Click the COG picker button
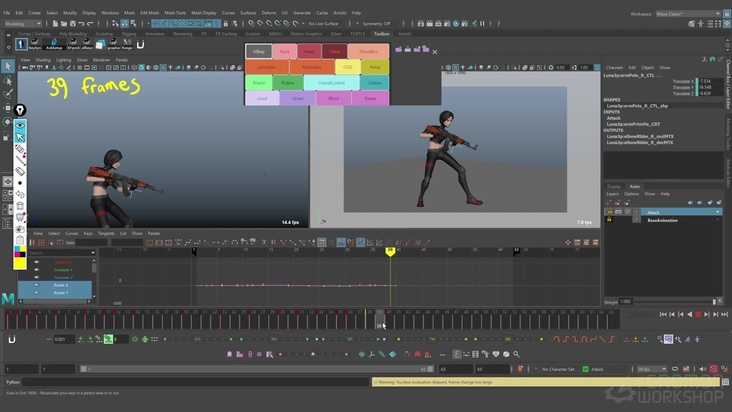 pyautogui.click(x=346, y=67)
